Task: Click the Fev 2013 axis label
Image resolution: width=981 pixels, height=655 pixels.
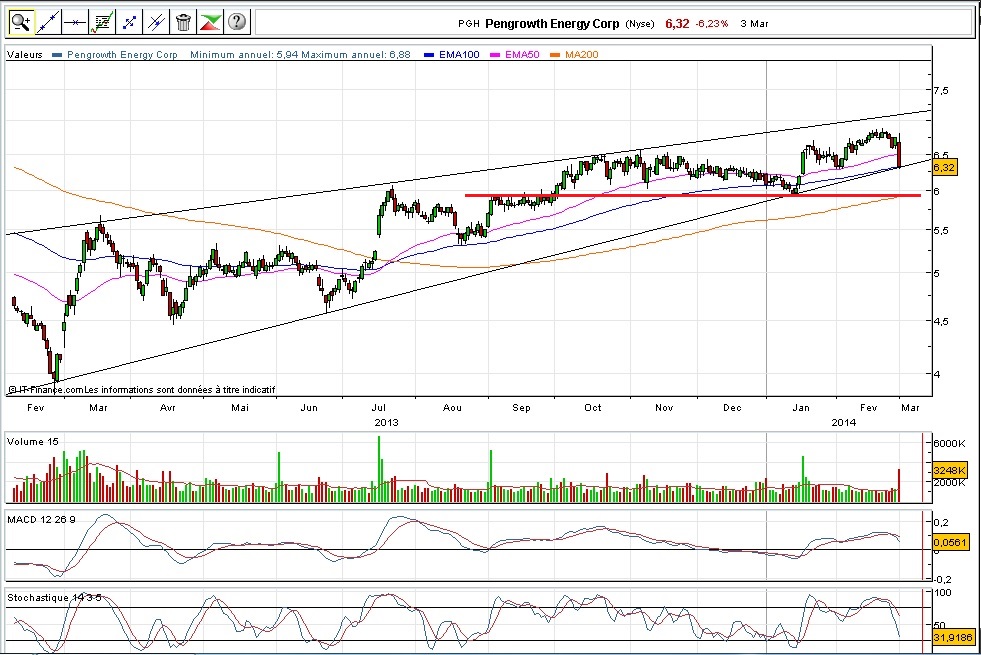Action: point(36,408)
